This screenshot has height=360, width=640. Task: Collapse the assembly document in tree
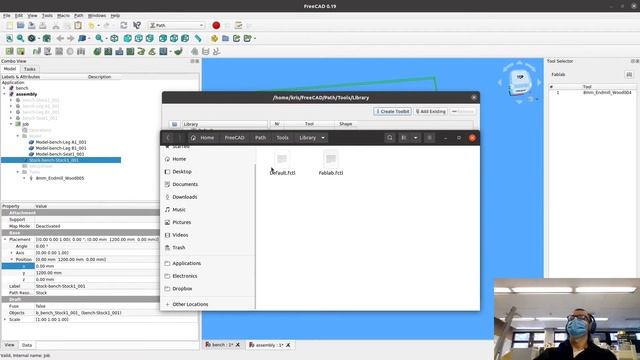point(4,94)
